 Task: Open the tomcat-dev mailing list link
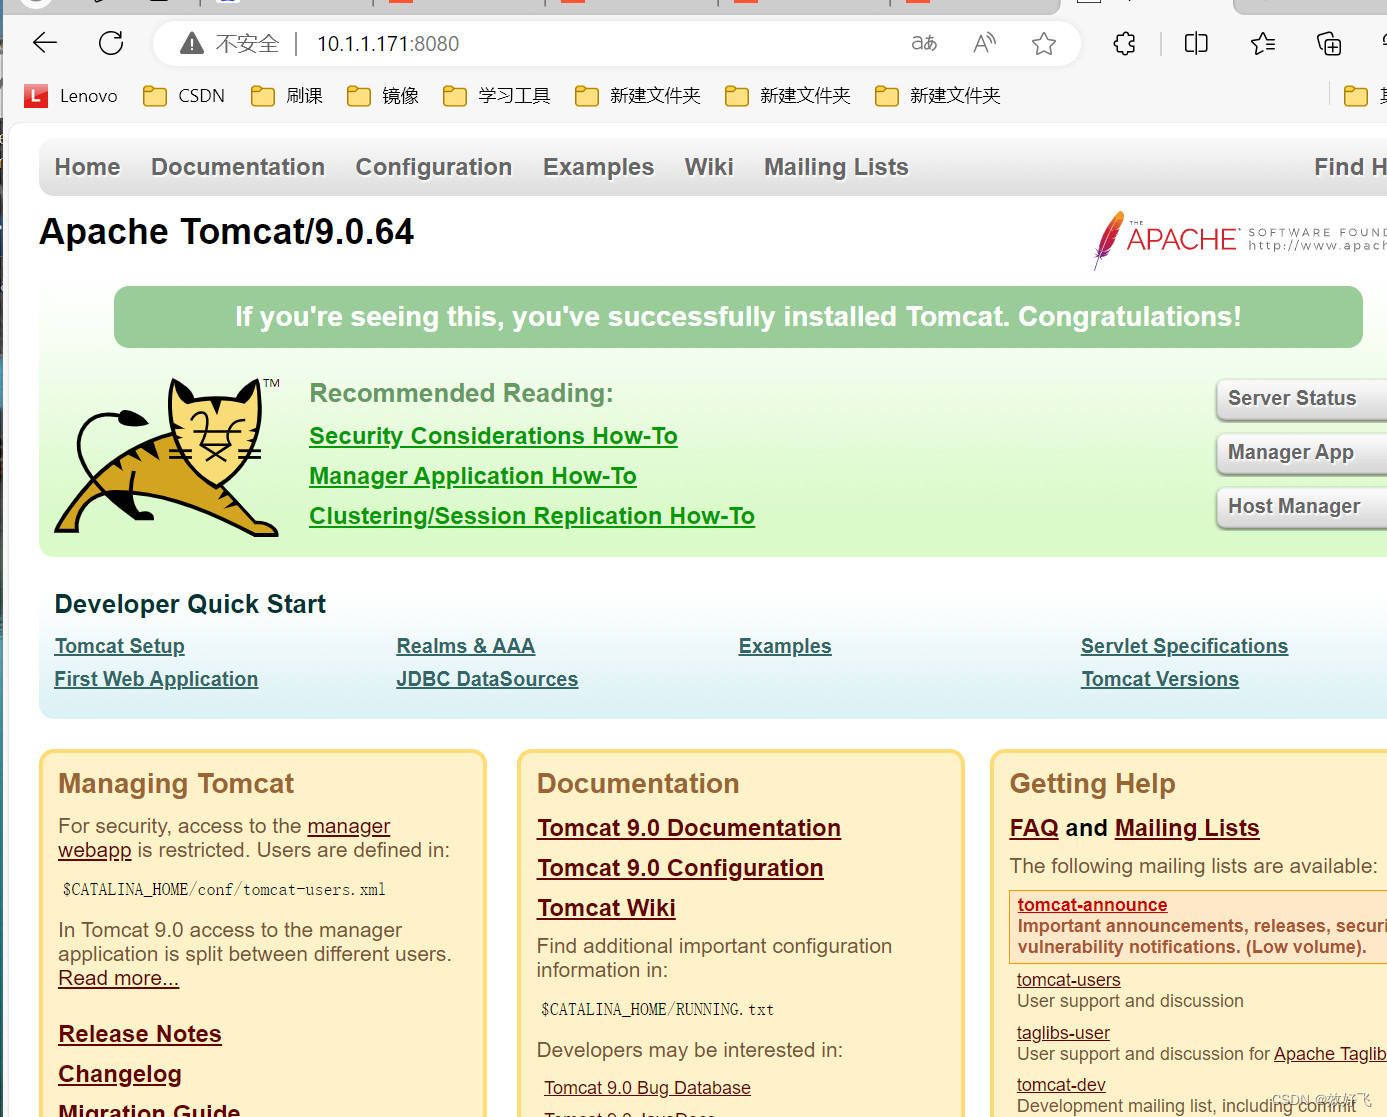(1061, 1085)
